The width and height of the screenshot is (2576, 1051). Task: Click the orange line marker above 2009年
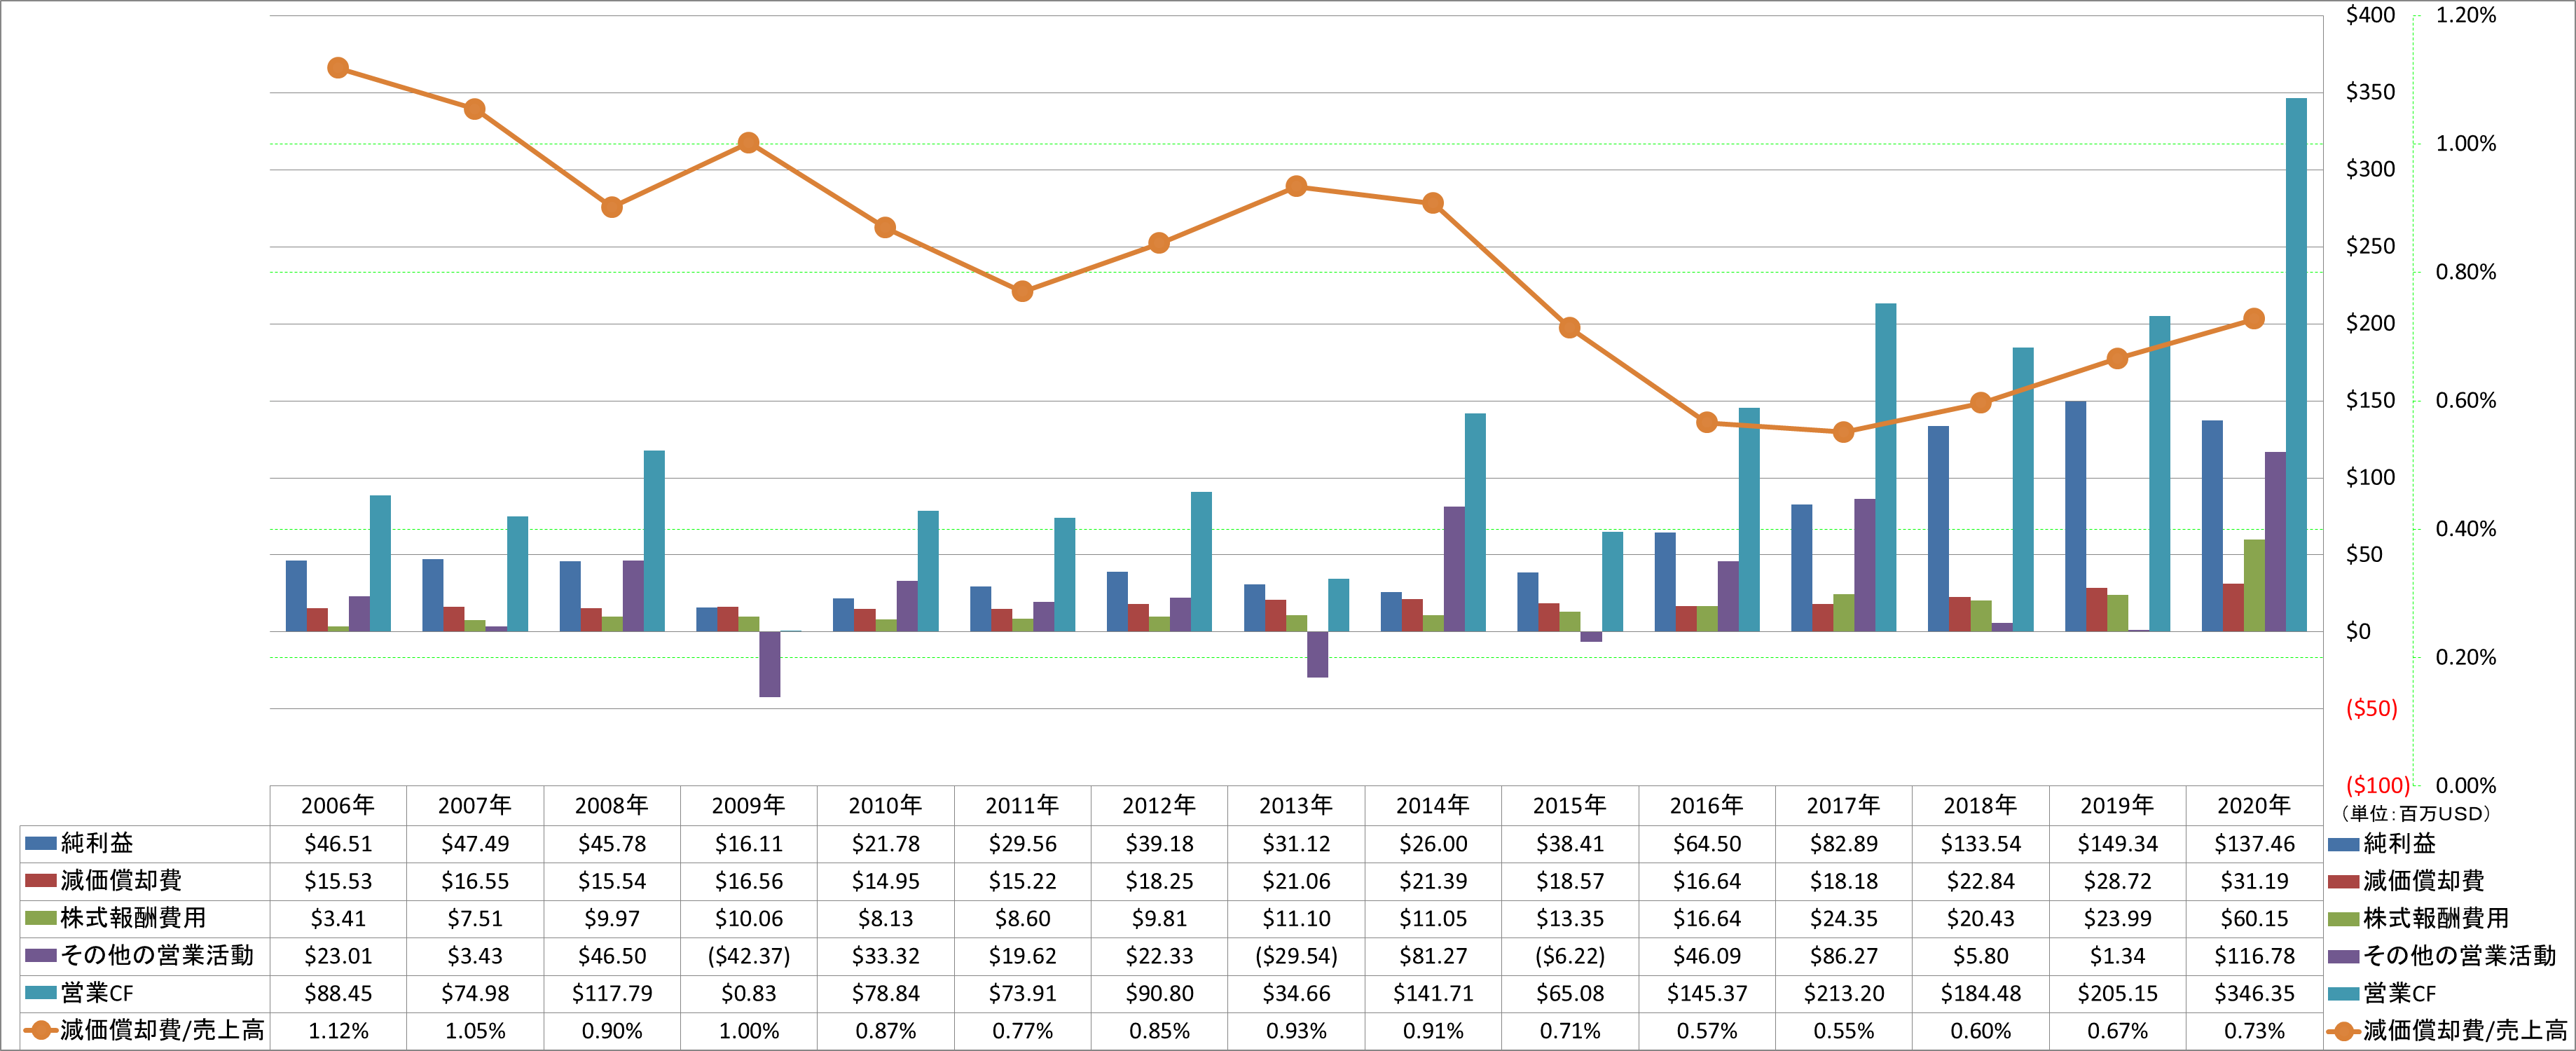tap(748, 143)
